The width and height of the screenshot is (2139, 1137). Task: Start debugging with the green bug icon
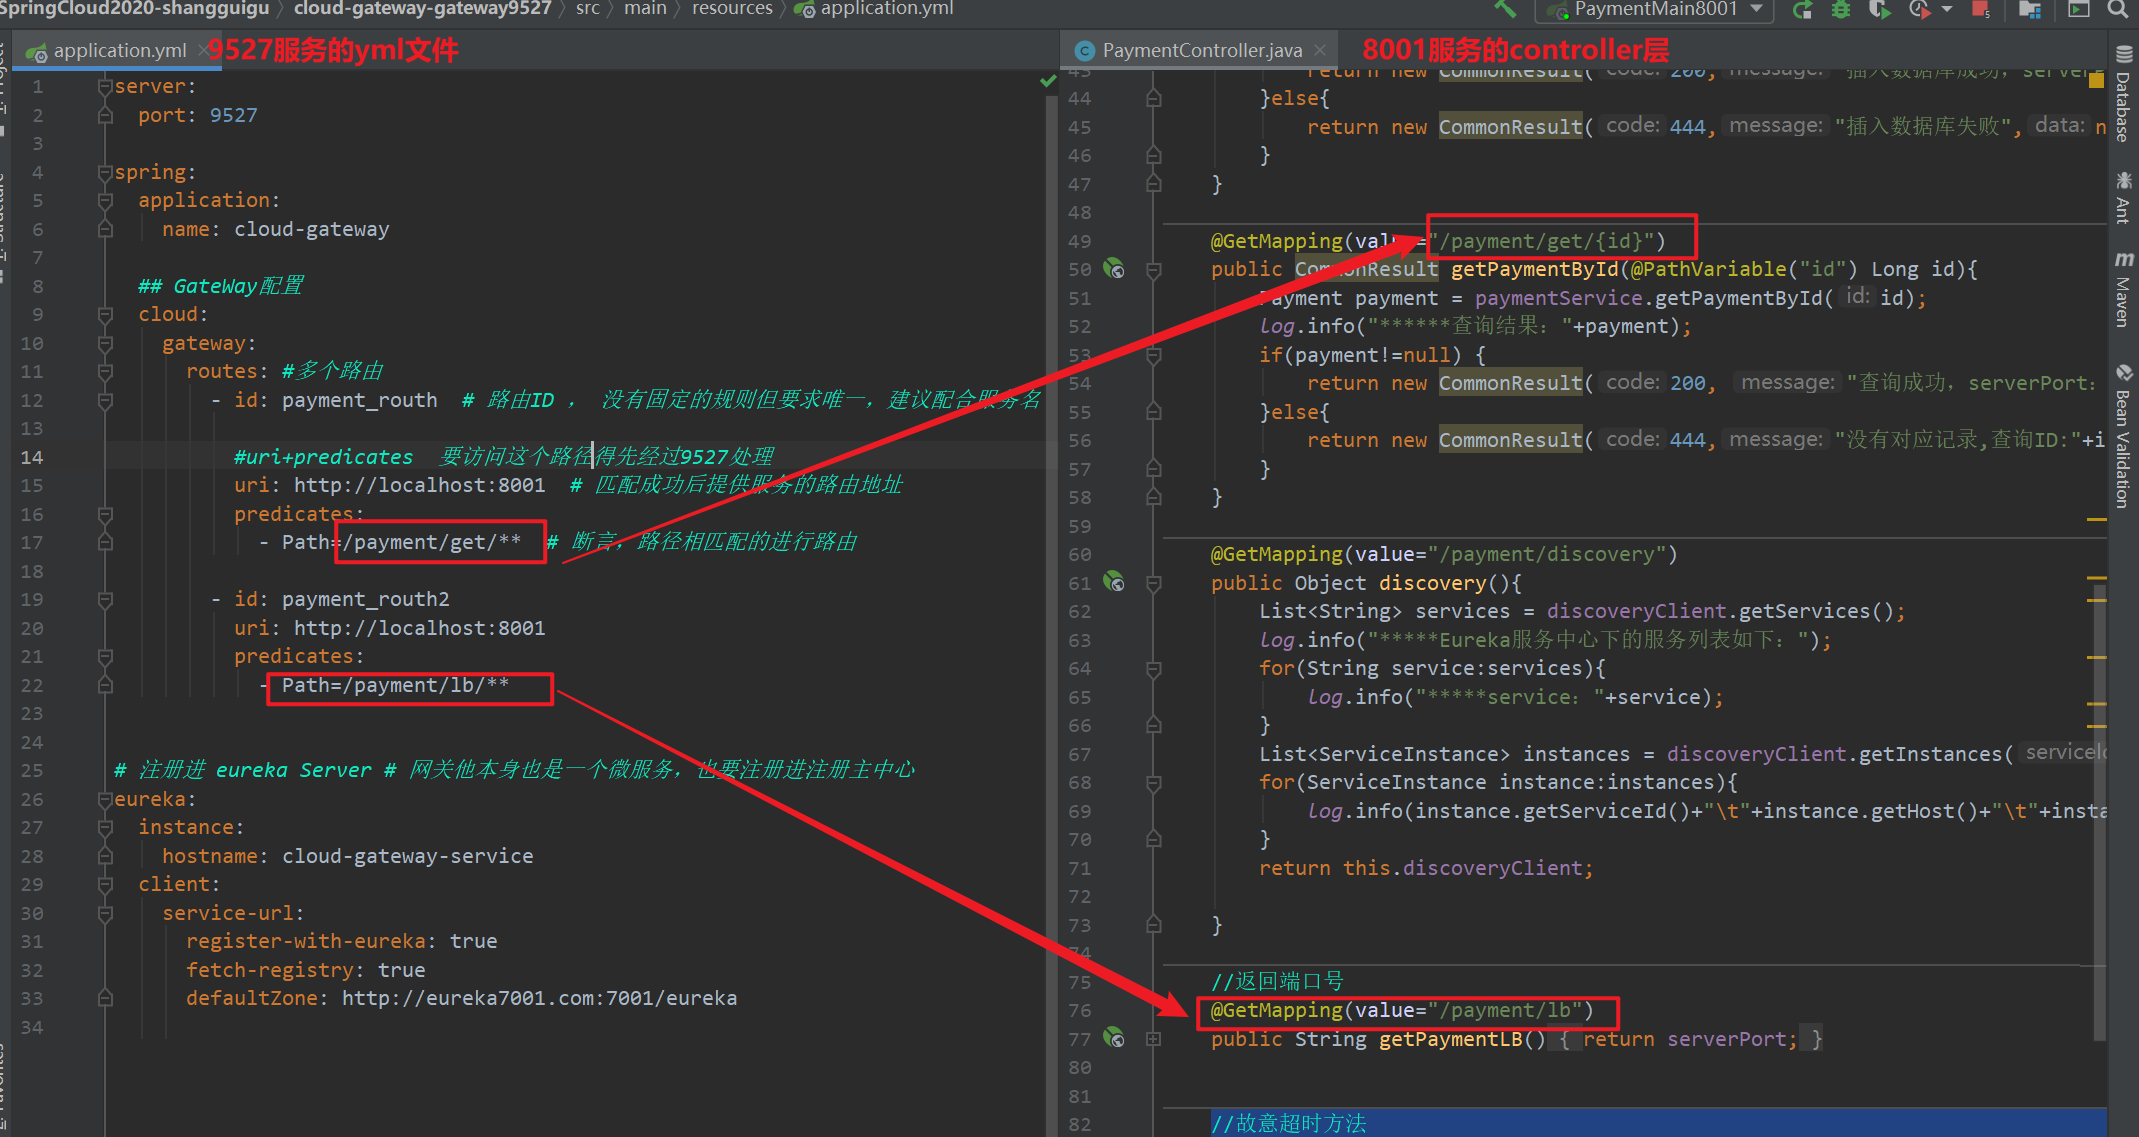point(1841,10)
